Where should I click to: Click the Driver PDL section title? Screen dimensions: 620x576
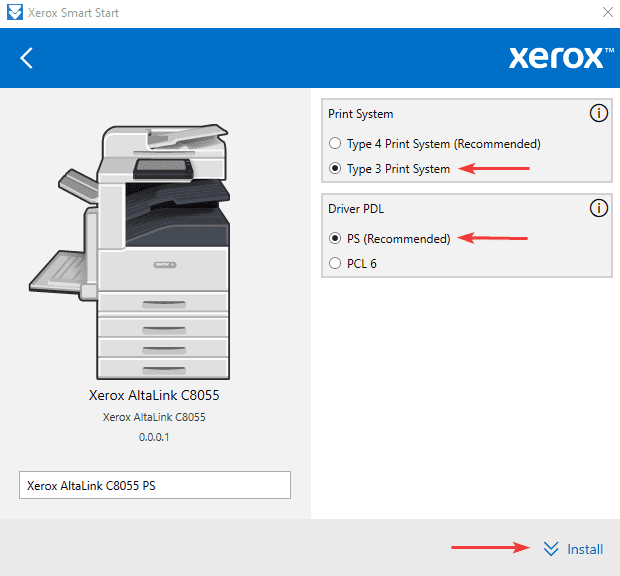pyautogui.click(x=355, y=209)
